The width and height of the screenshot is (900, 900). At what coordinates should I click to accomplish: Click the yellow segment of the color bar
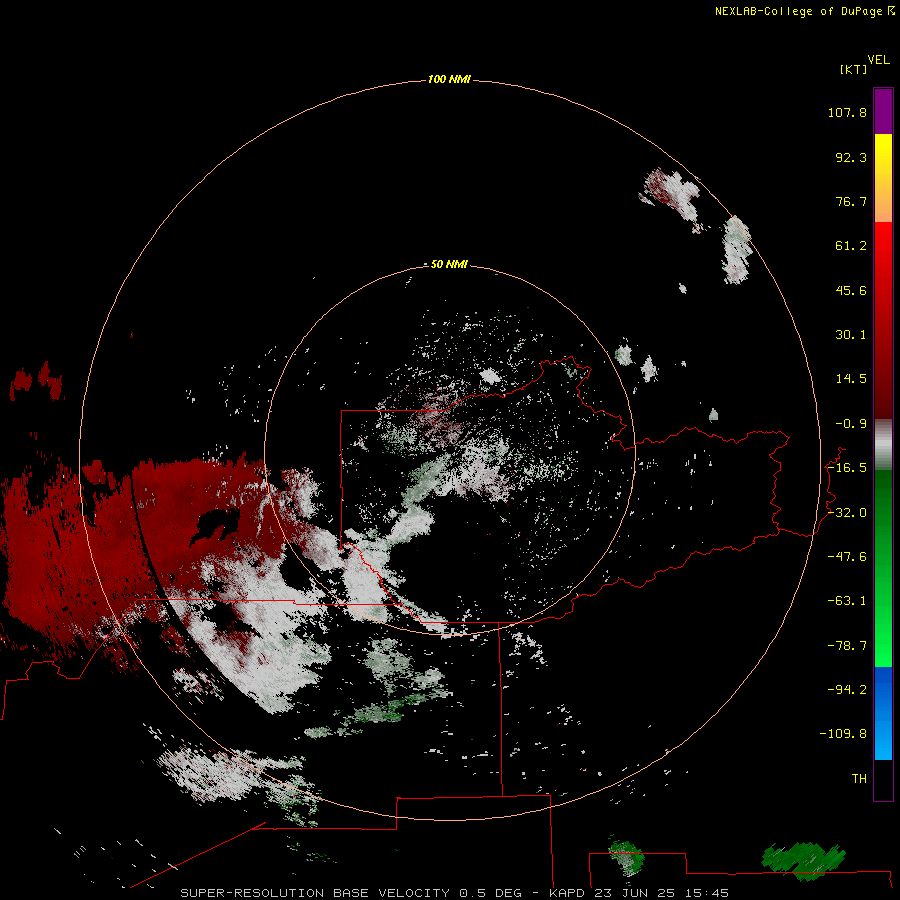(883, 156)
